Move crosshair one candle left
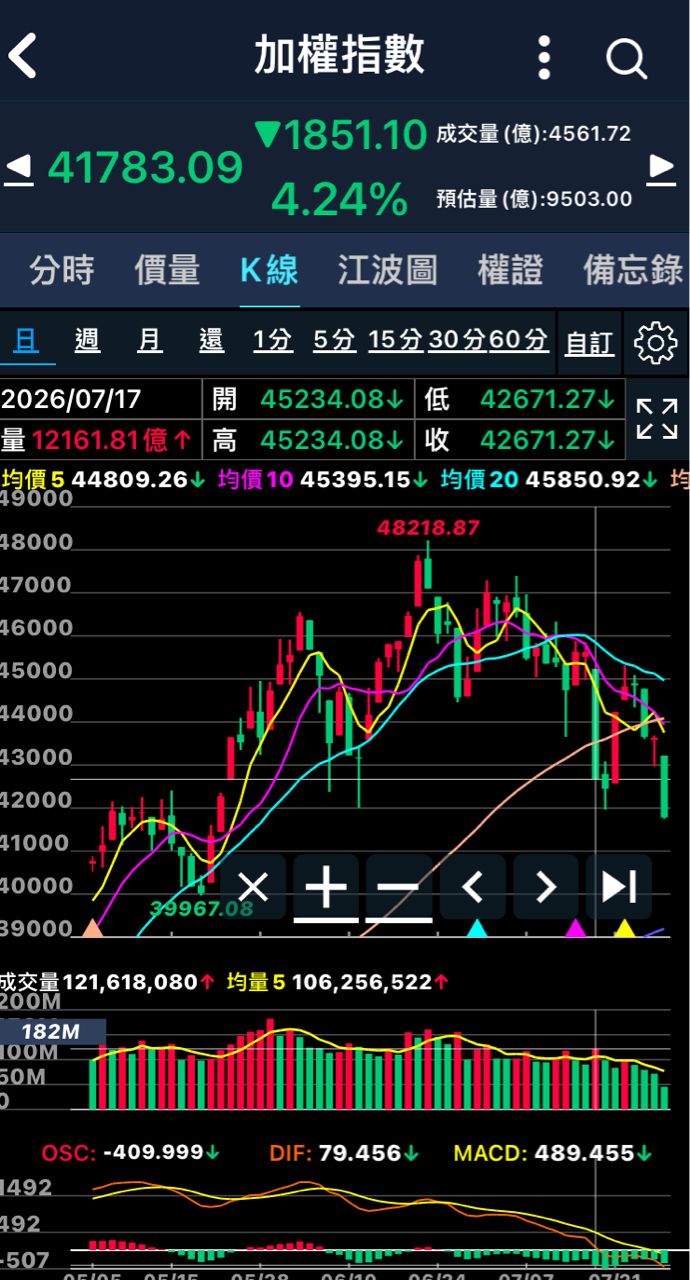Viewport: 690px width, 1280px height. 472,887
